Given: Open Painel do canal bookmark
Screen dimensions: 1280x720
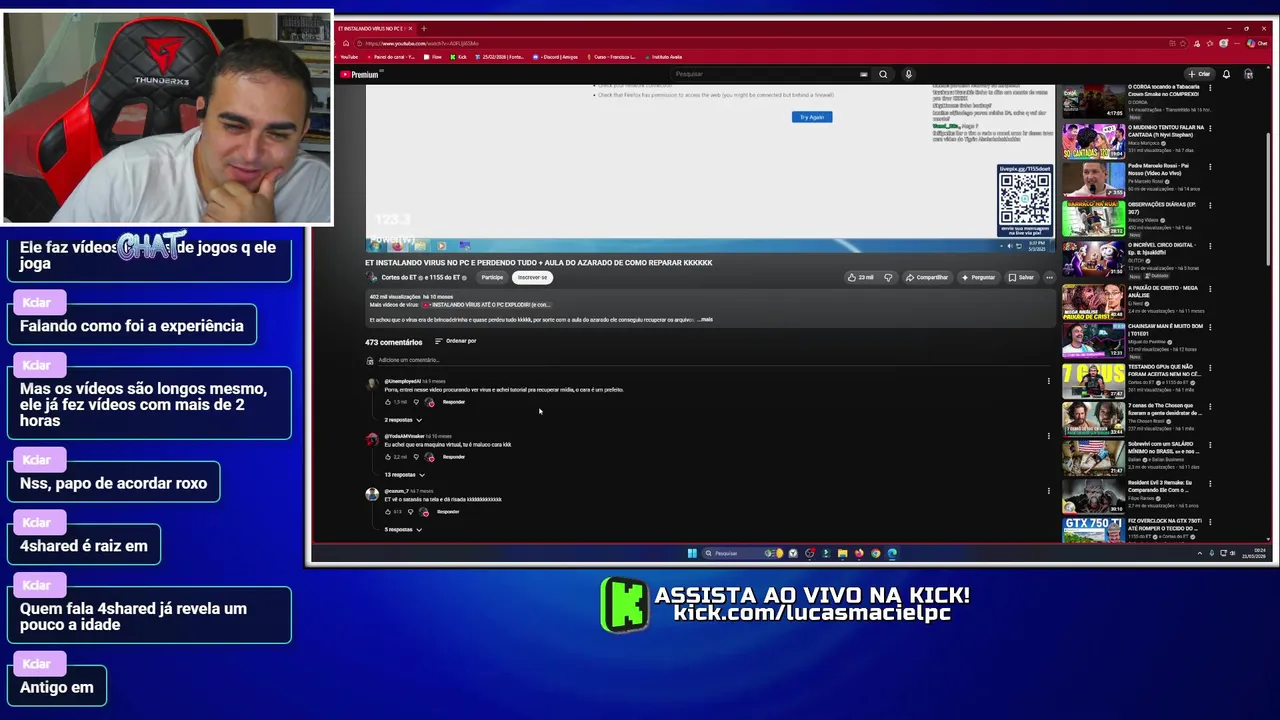Looking at the screenshot, I should point(391,57).
